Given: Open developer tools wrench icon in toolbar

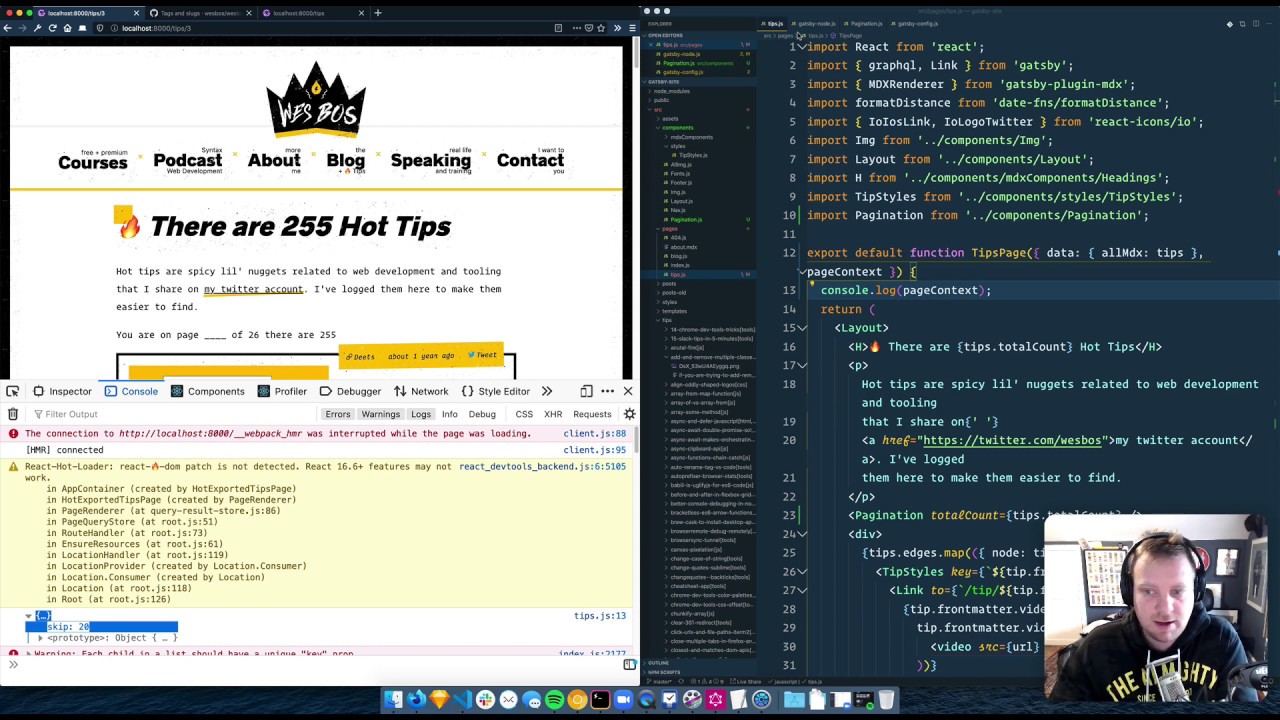Looking at the screenshot, I should coord(37,28).
